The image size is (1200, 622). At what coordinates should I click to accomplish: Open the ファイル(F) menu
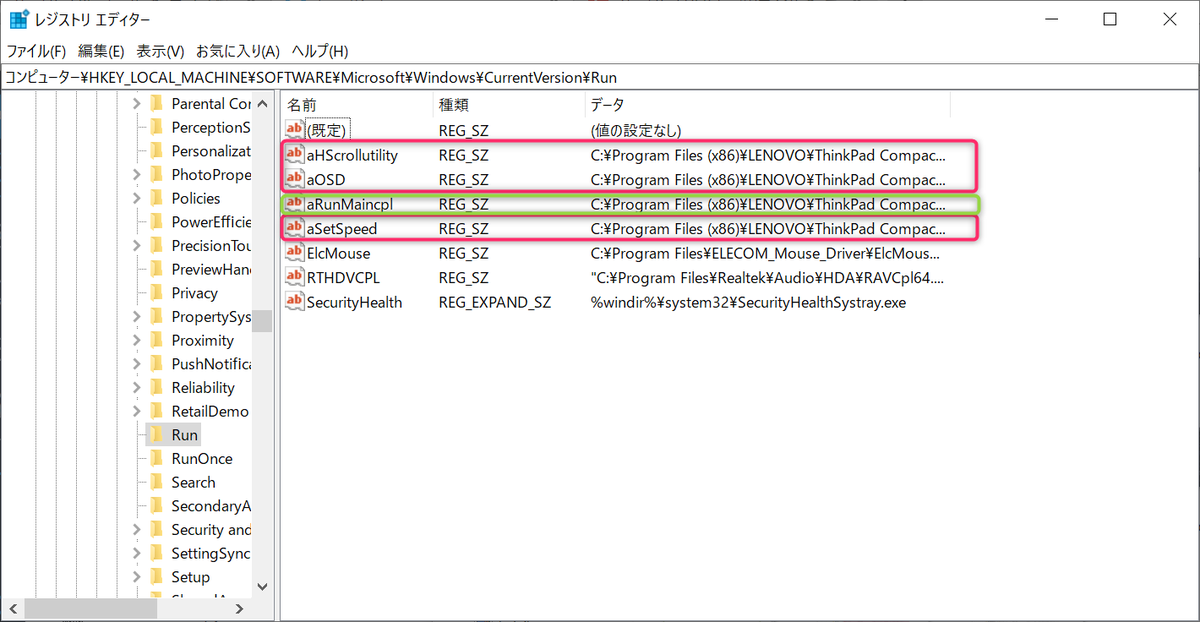(x=37, y=51)
